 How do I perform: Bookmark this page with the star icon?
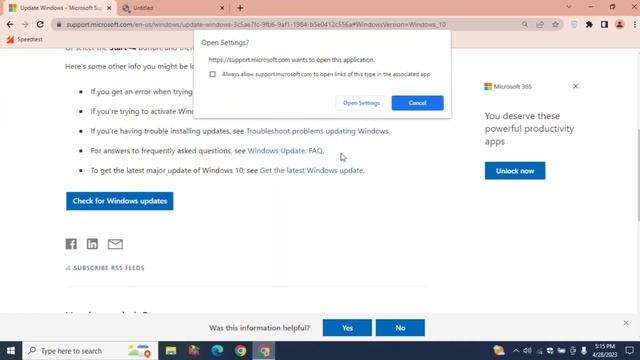coord(555,24)
